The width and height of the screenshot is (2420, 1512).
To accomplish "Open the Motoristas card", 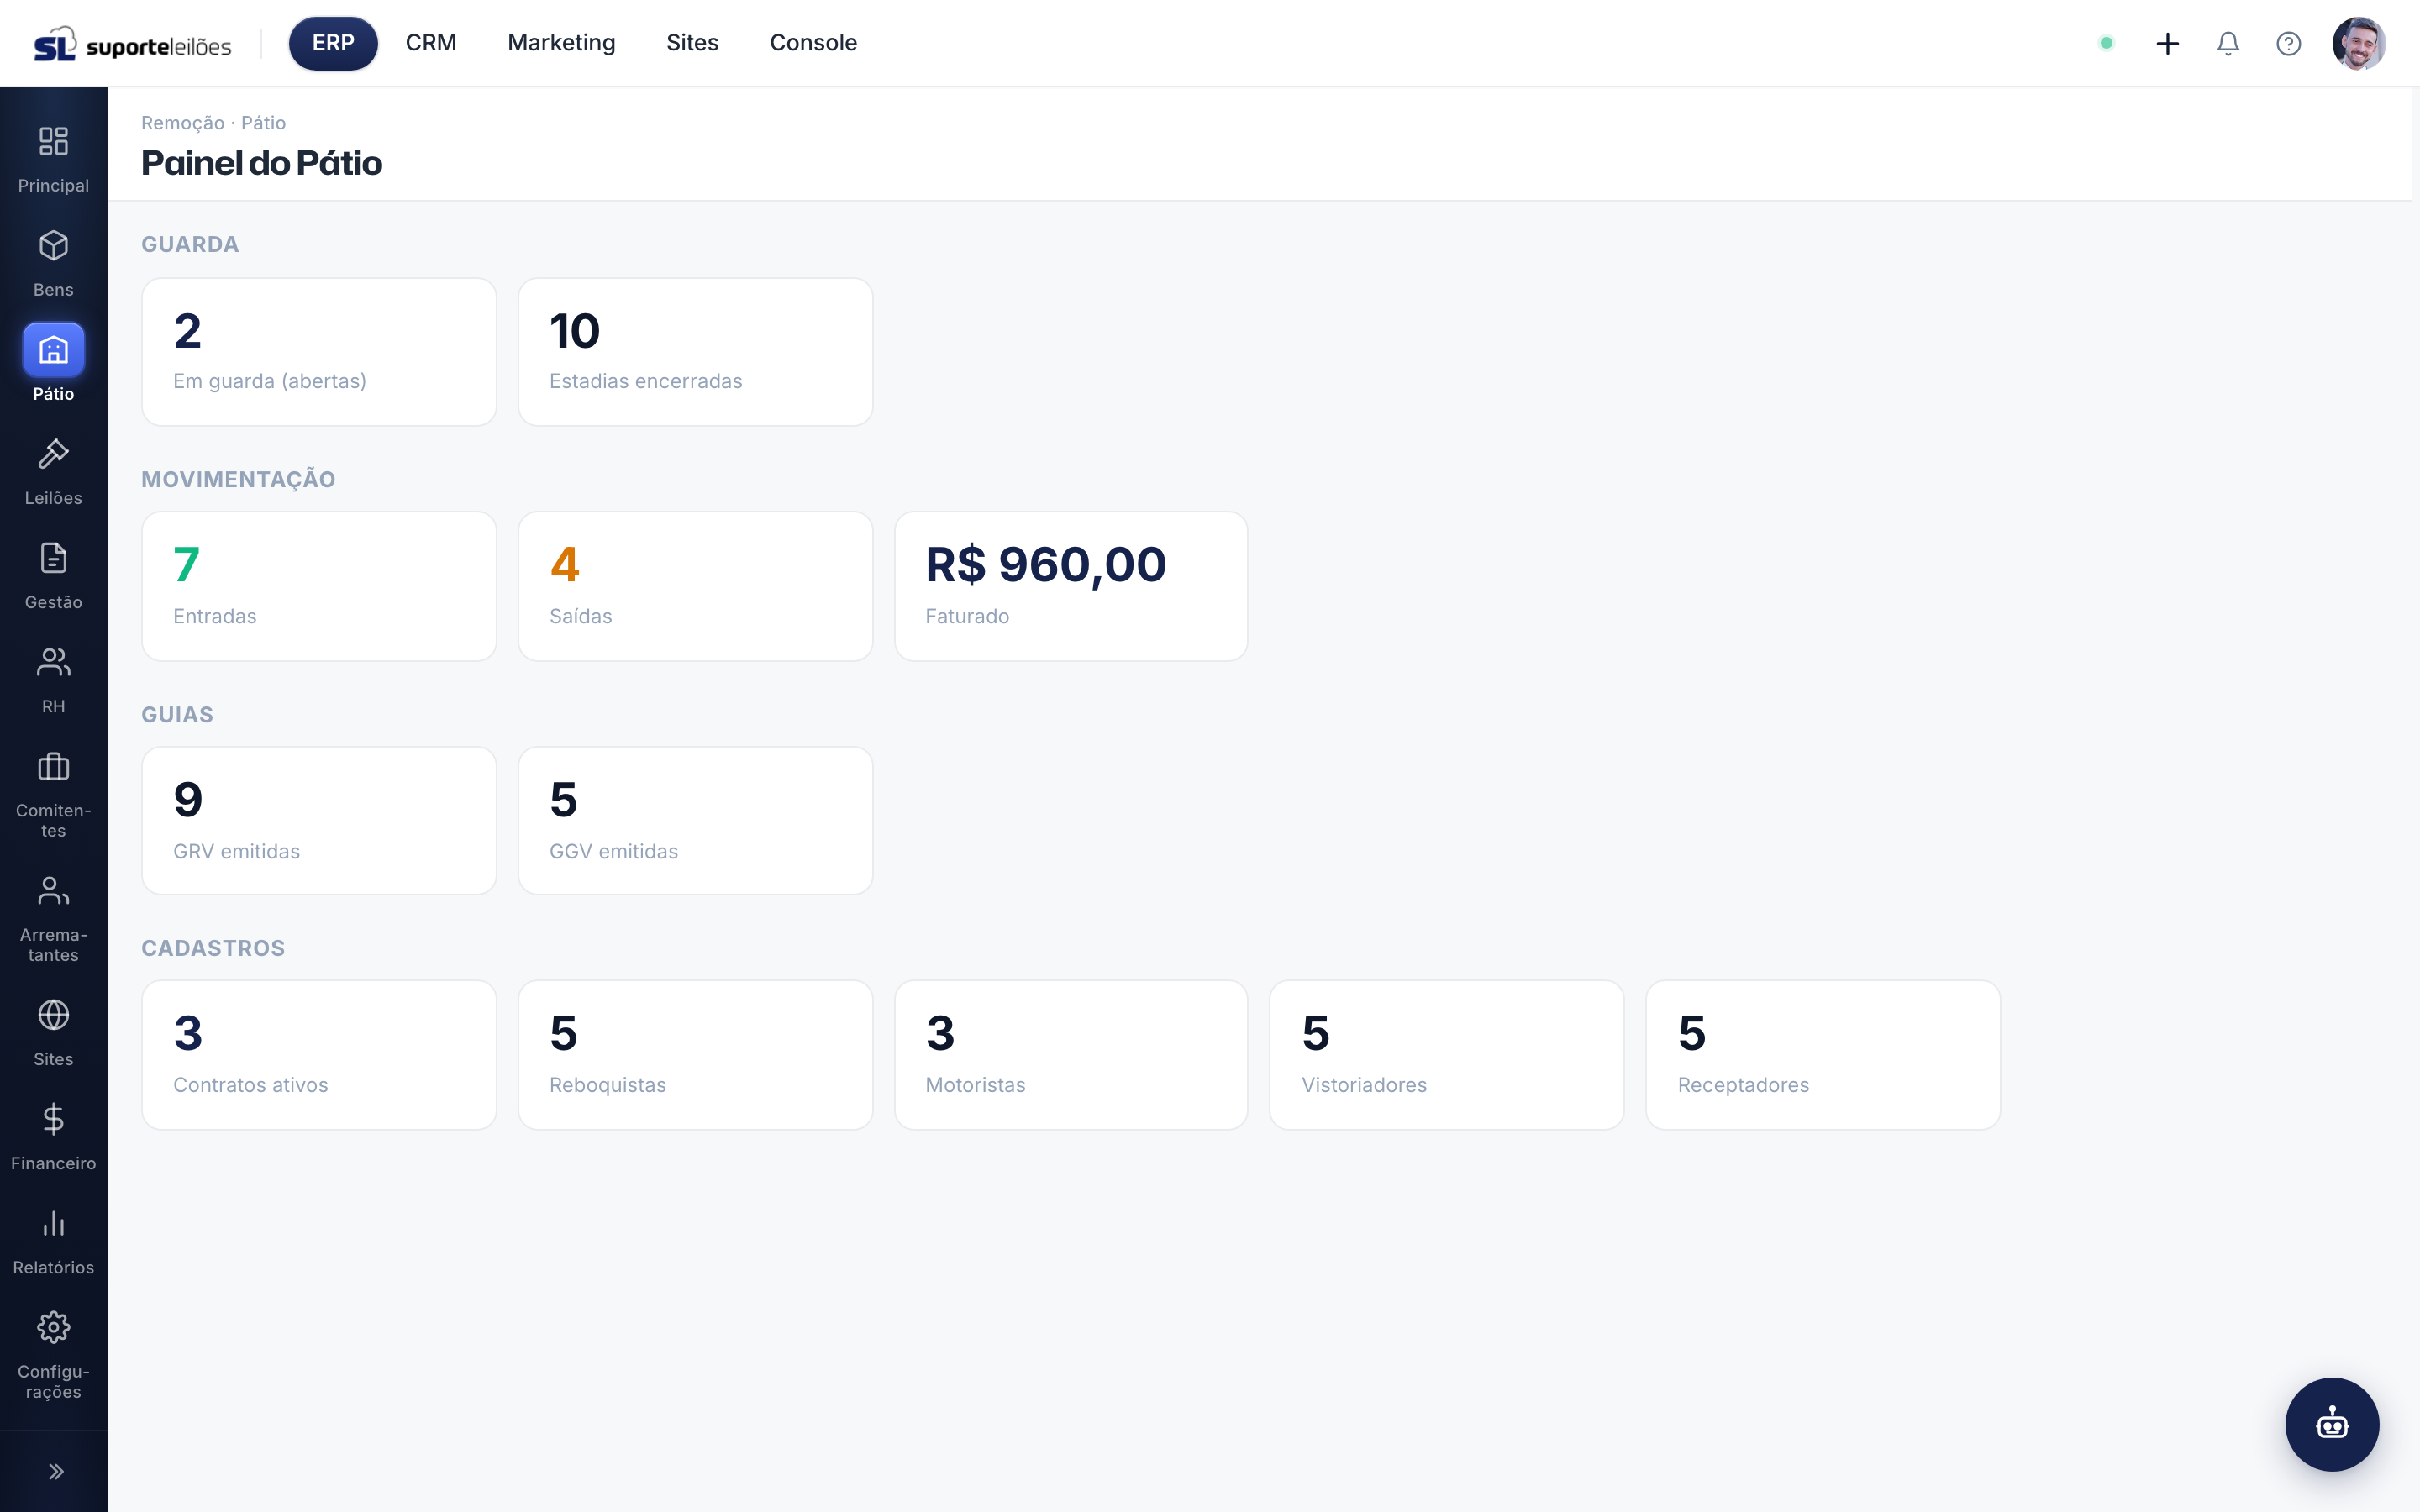I will click(1071, 1055).
